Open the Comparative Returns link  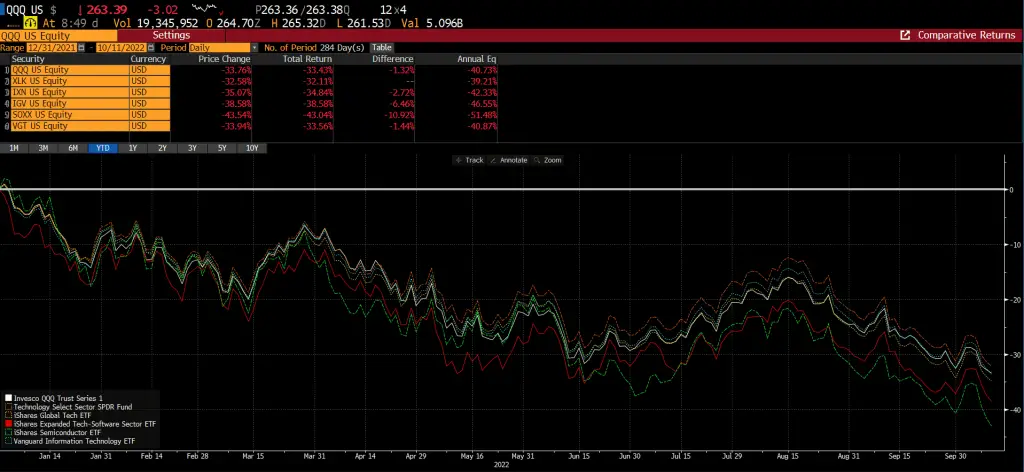[x=967, y=35]
